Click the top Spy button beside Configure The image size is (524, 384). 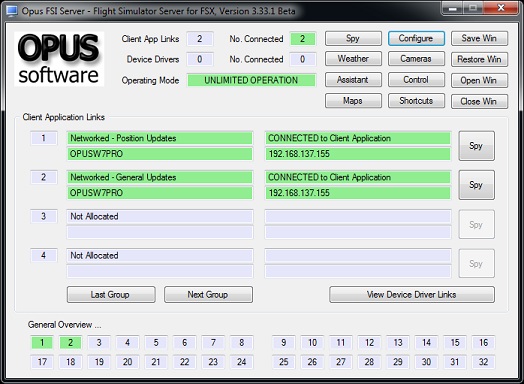[x=353, y=38]
